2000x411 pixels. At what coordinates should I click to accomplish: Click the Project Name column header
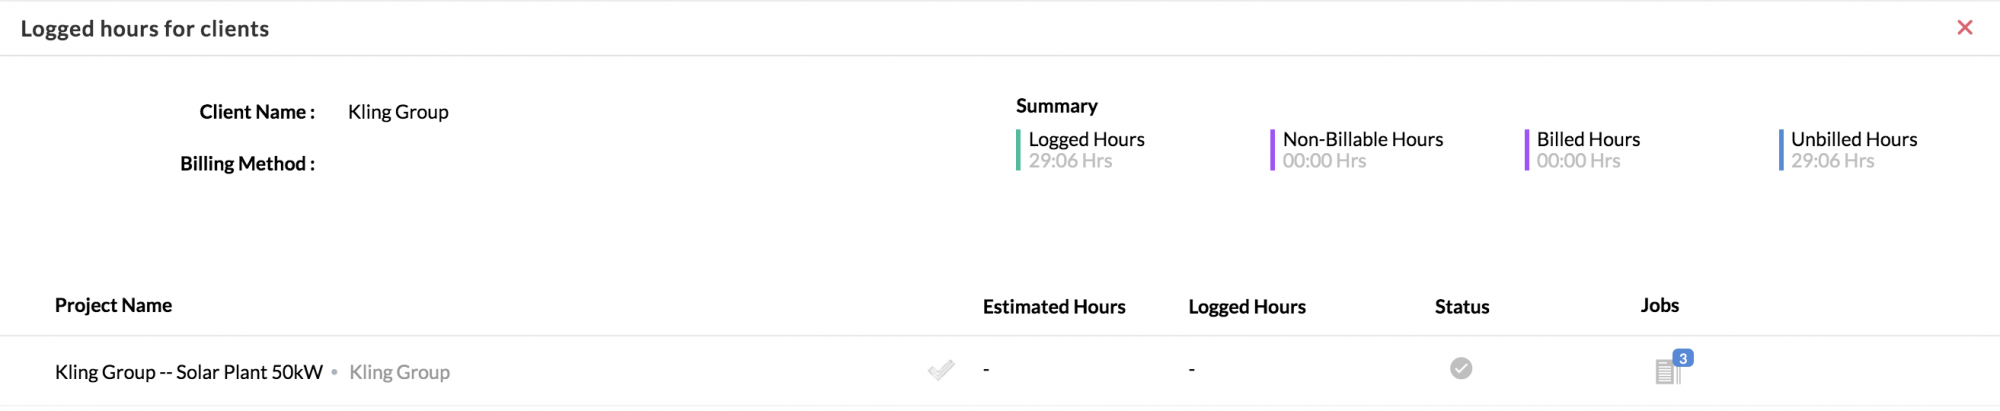pyautogui.click(x=113, y=305)
